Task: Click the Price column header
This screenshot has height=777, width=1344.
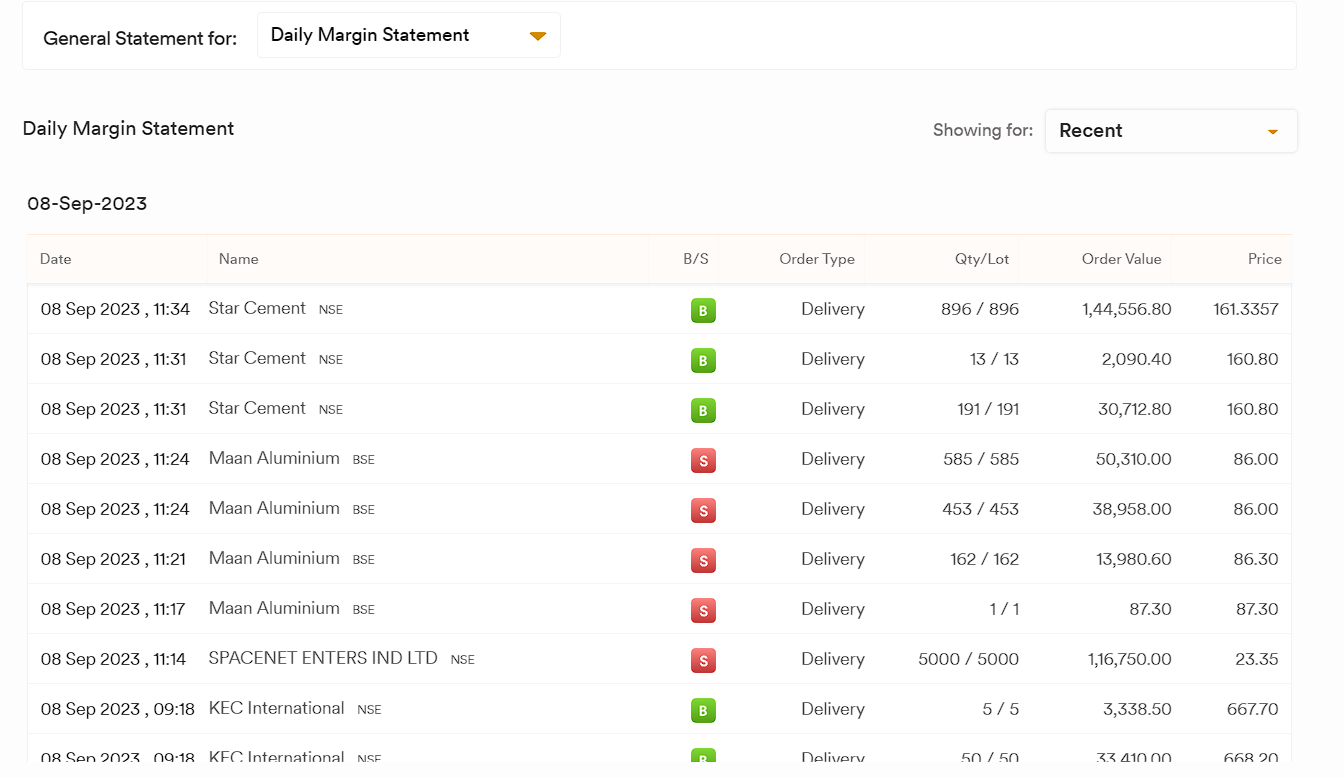Action: 1264,259
